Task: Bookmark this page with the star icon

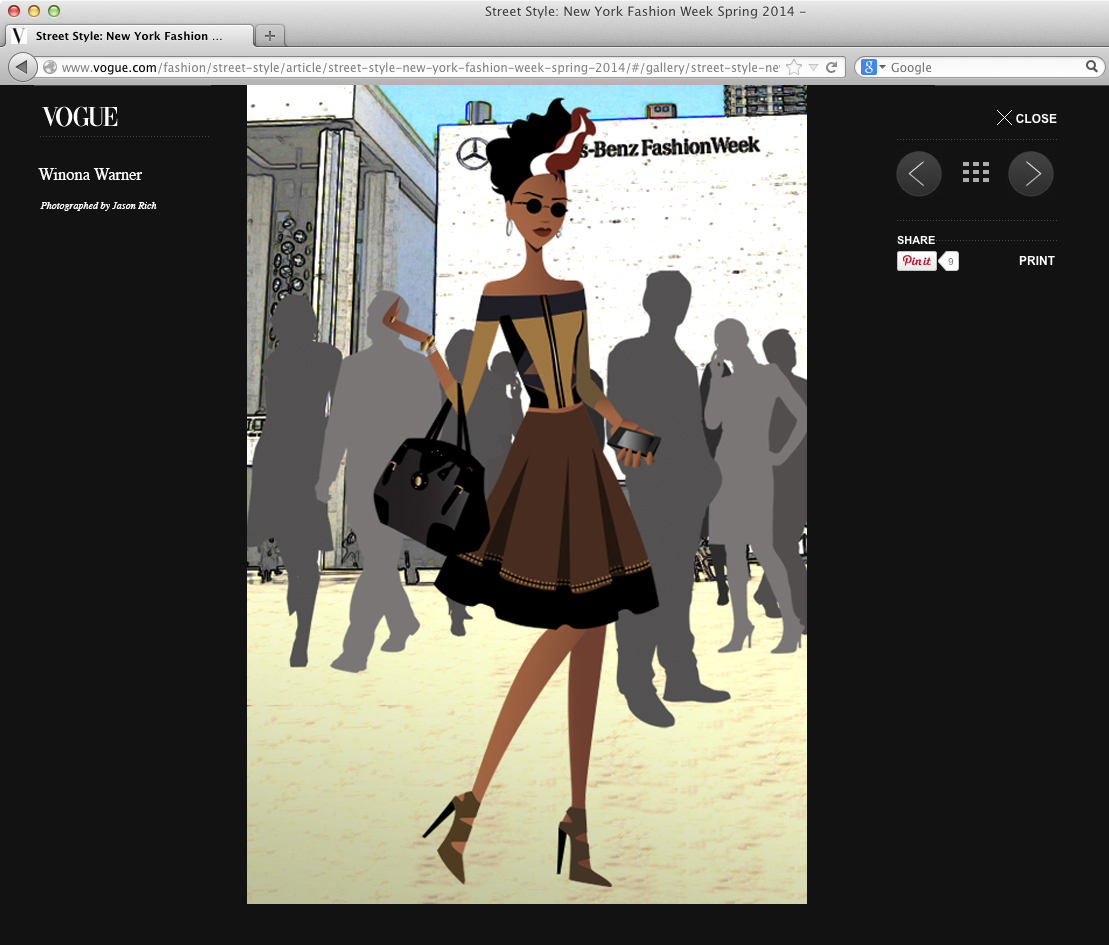Action: (x=794, y=67)
